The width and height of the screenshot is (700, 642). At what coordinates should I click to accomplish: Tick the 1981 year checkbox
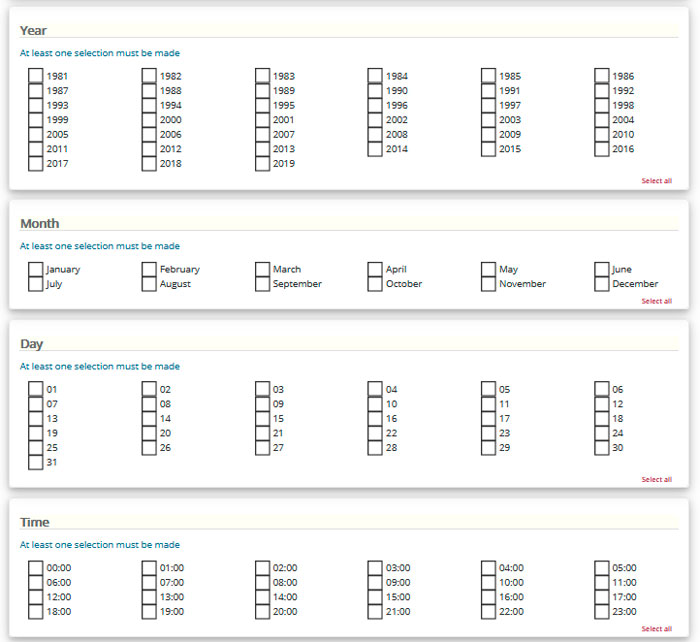pos(36,75)
